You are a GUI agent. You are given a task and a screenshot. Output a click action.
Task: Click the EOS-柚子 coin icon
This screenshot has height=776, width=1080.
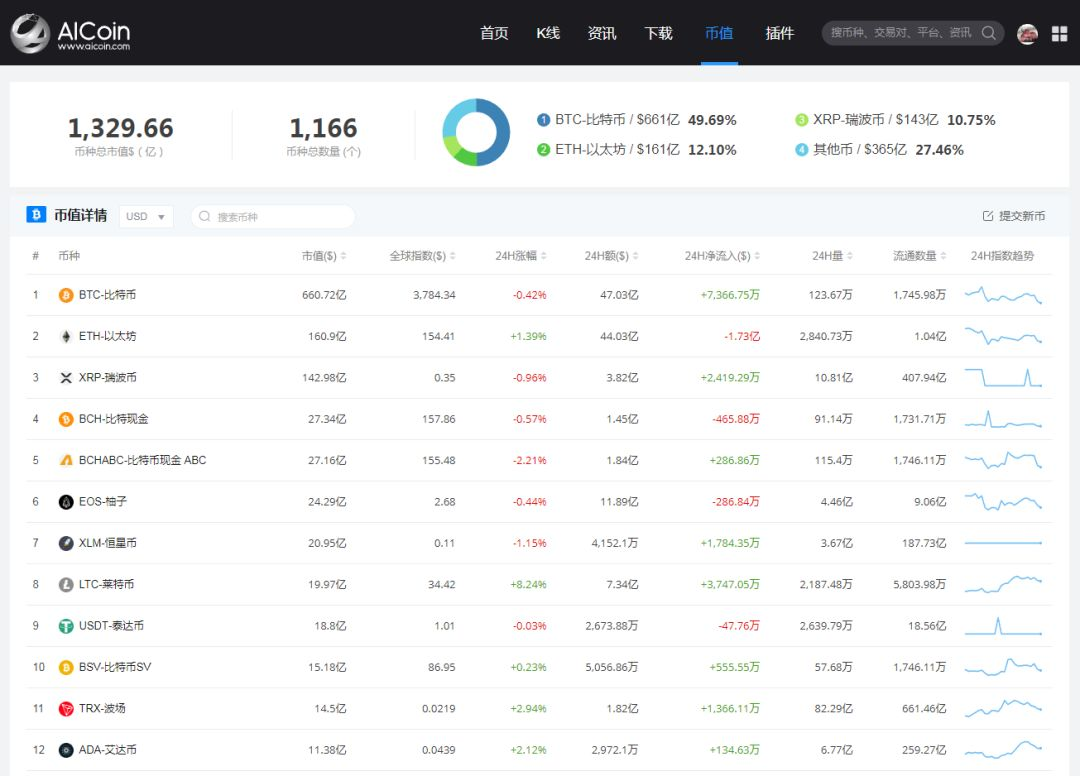(66, 502)
